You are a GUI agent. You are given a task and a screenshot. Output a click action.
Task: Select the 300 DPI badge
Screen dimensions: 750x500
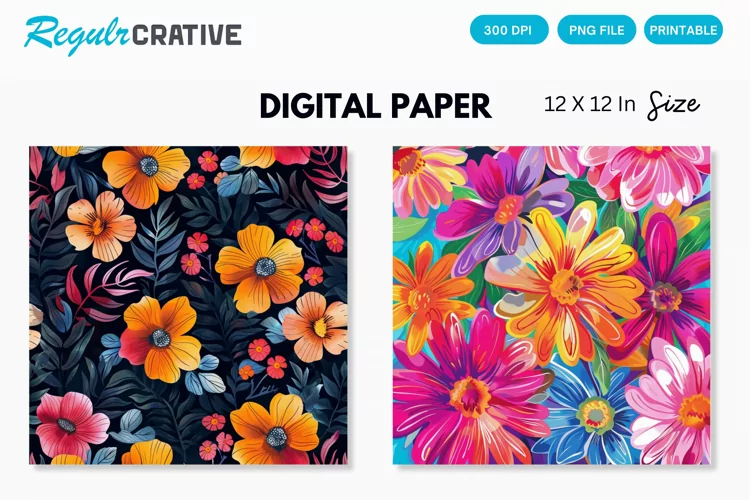click(509, 30)
